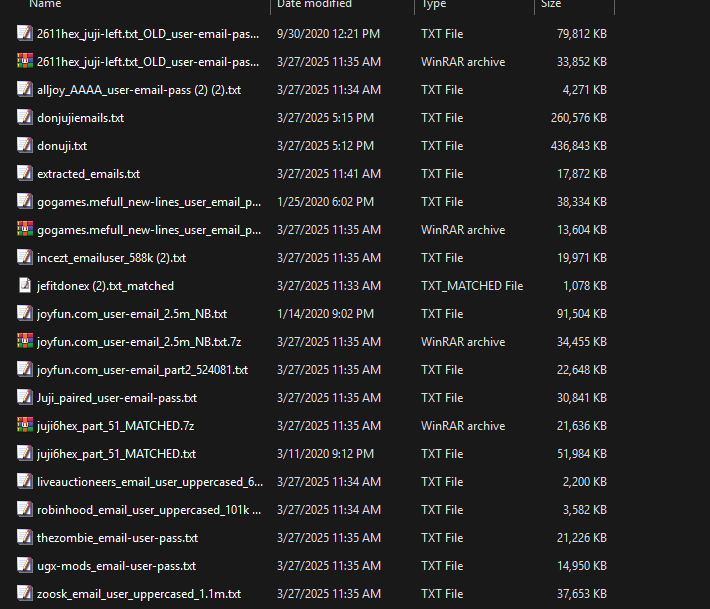Viewport: 710px width, 609px height.
Task: Select incezt_emailuser_588k (2).txt file name
Action: pyautogui.click(x=111, y=258)
